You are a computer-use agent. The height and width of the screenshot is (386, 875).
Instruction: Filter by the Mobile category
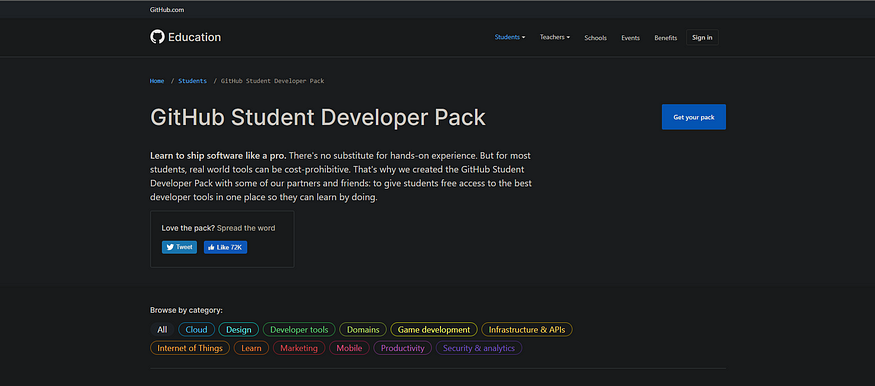tap(349, 348)
